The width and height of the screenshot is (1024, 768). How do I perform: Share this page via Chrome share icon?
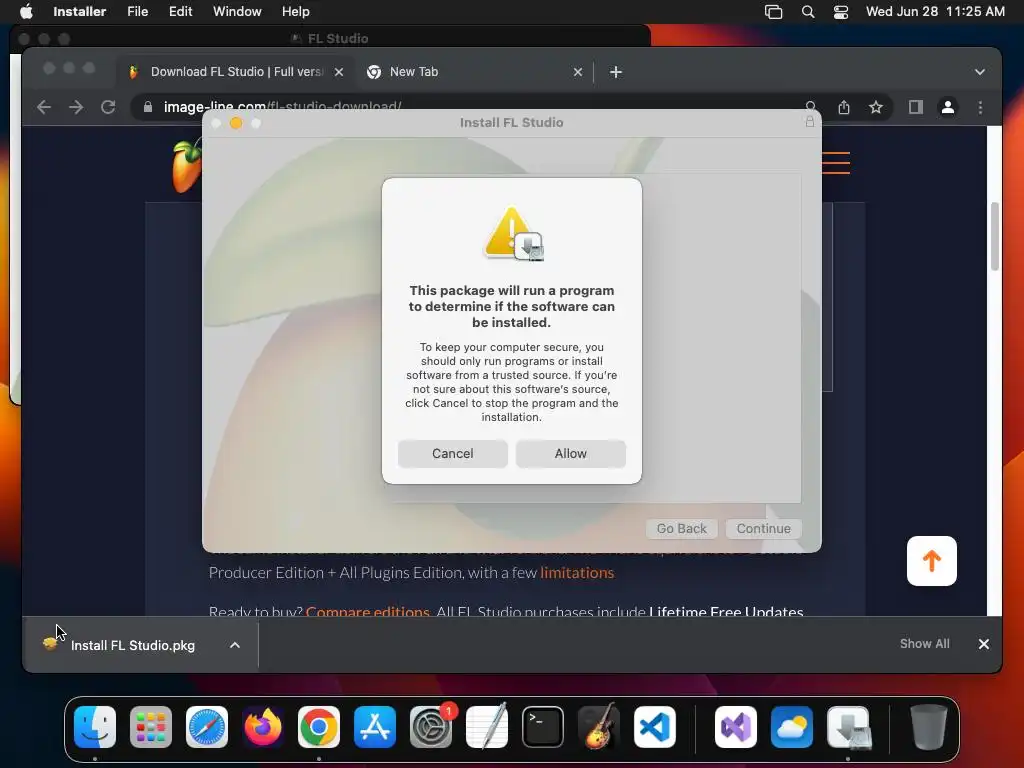pos(844,107)
